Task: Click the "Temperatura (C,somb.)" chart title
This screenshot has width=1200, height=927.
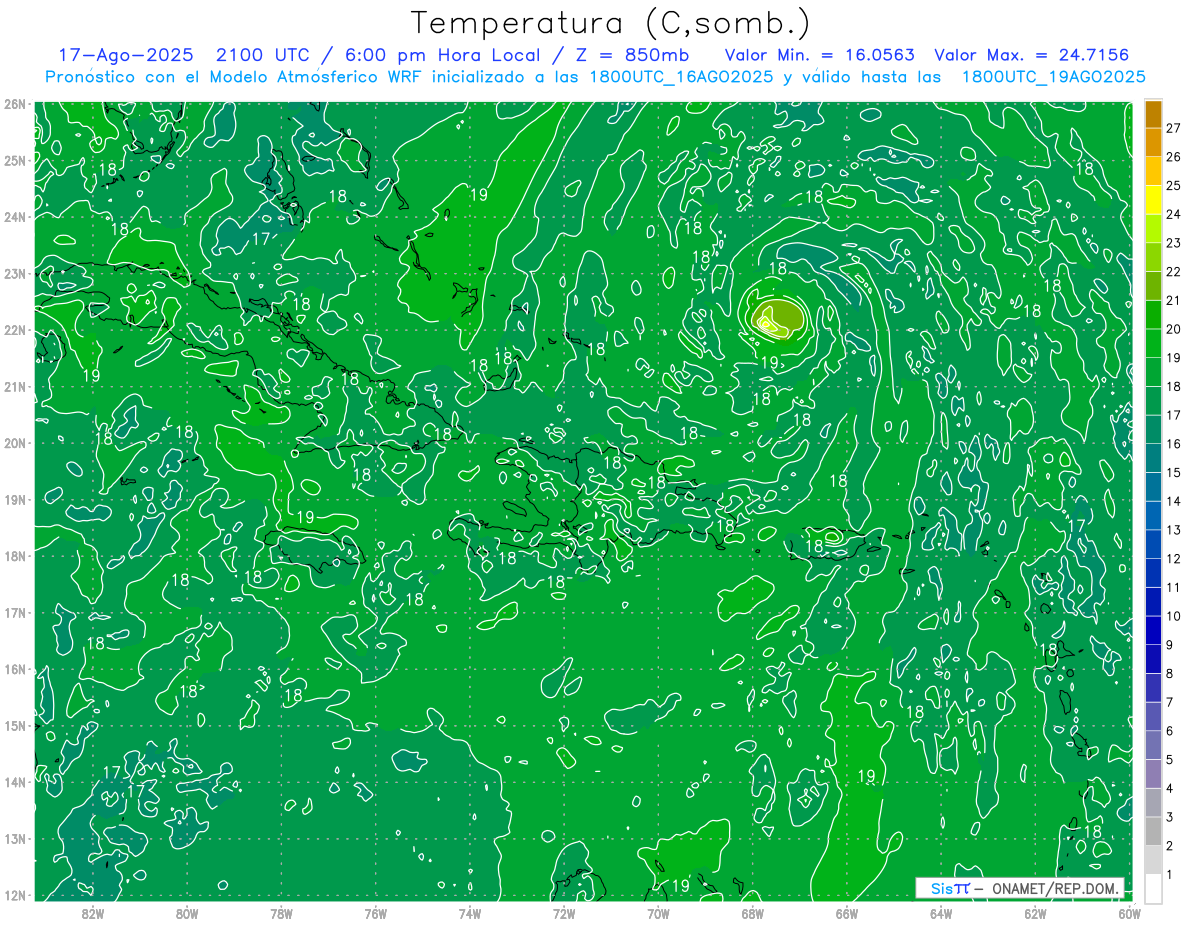Action: [611, 23]
